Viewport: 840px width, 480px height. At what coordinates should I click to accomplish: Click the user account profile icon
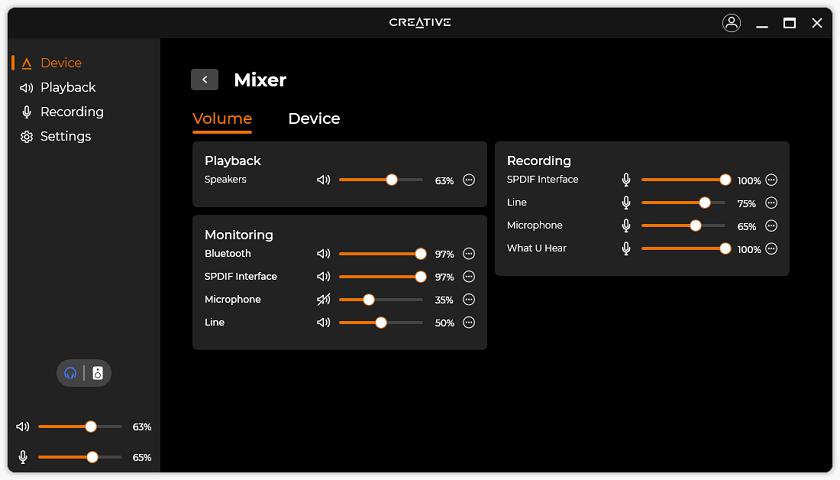[x=732, y=23]
